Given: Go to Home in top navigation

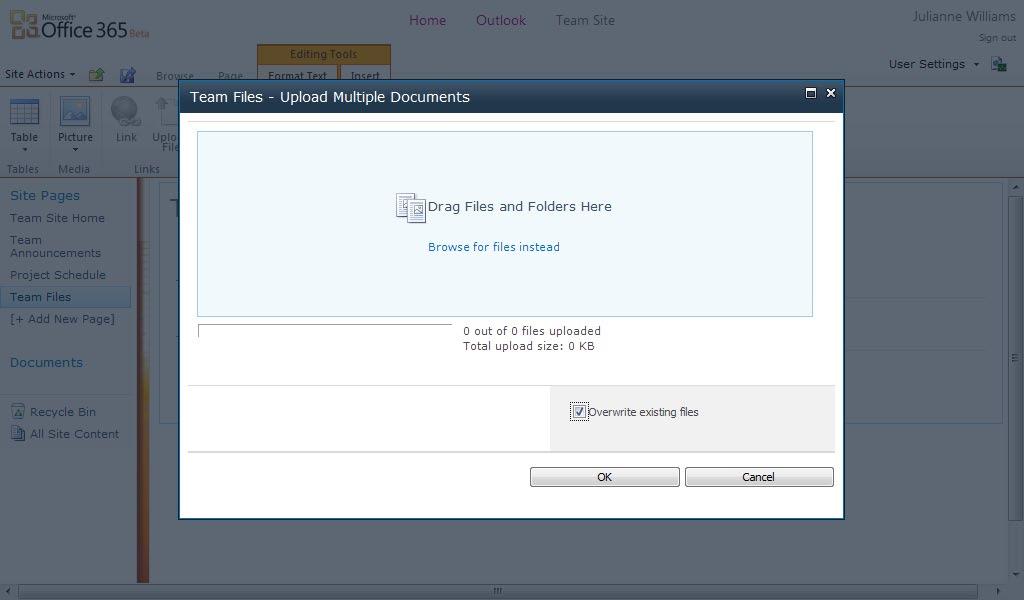Looking at the screenshot, I should pyautogui.click(x=428, y=20).
